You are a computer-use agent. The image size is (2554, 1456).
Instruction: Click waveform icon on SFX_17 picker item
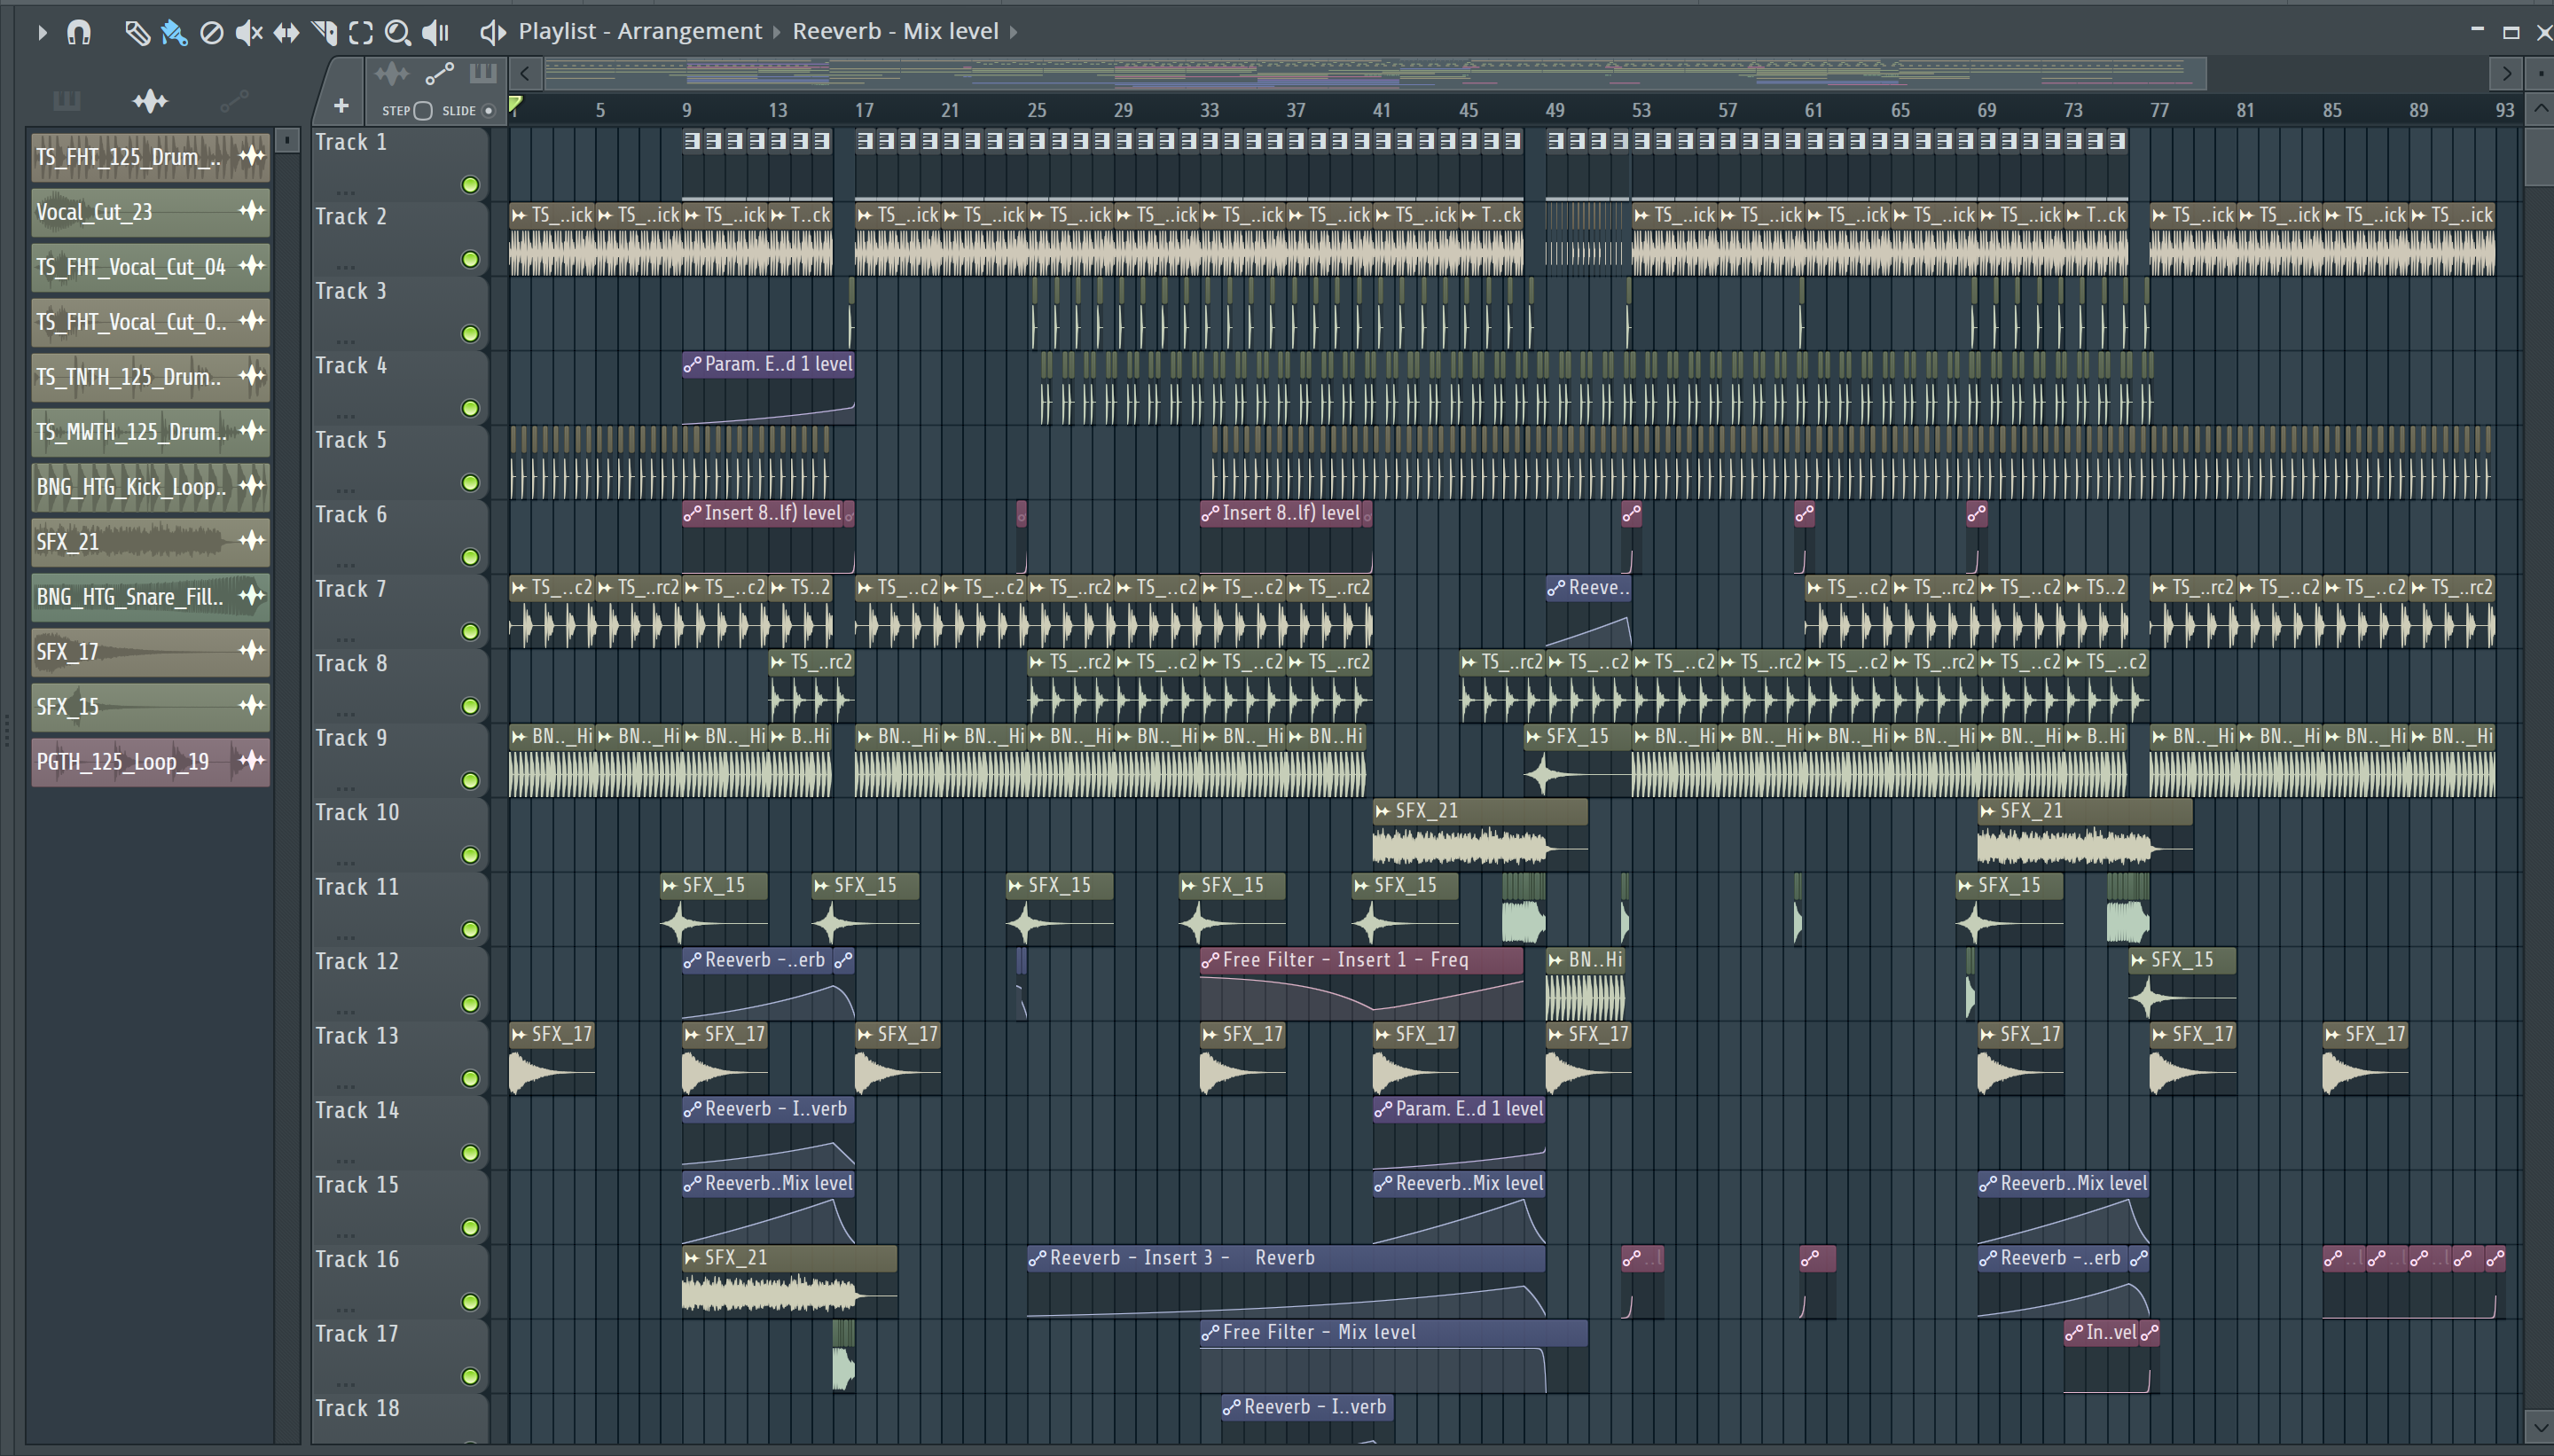[x=252, y=651]
